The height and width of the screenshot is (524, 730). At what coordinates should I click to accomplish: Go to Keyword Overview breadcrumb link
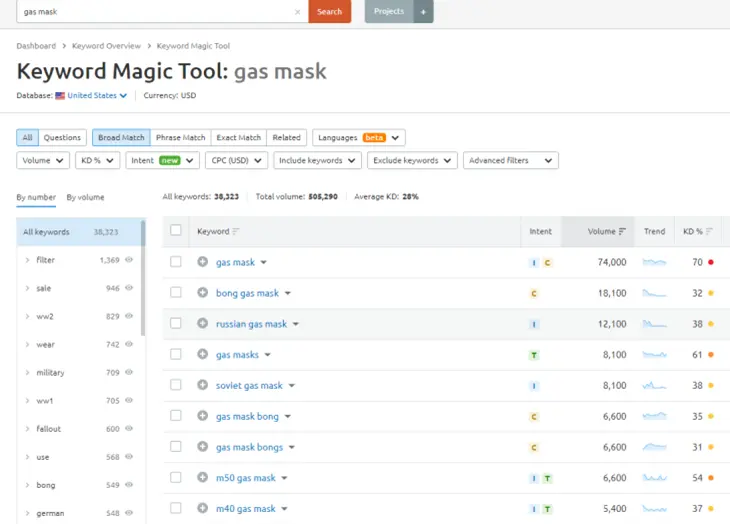click(106, 46)
